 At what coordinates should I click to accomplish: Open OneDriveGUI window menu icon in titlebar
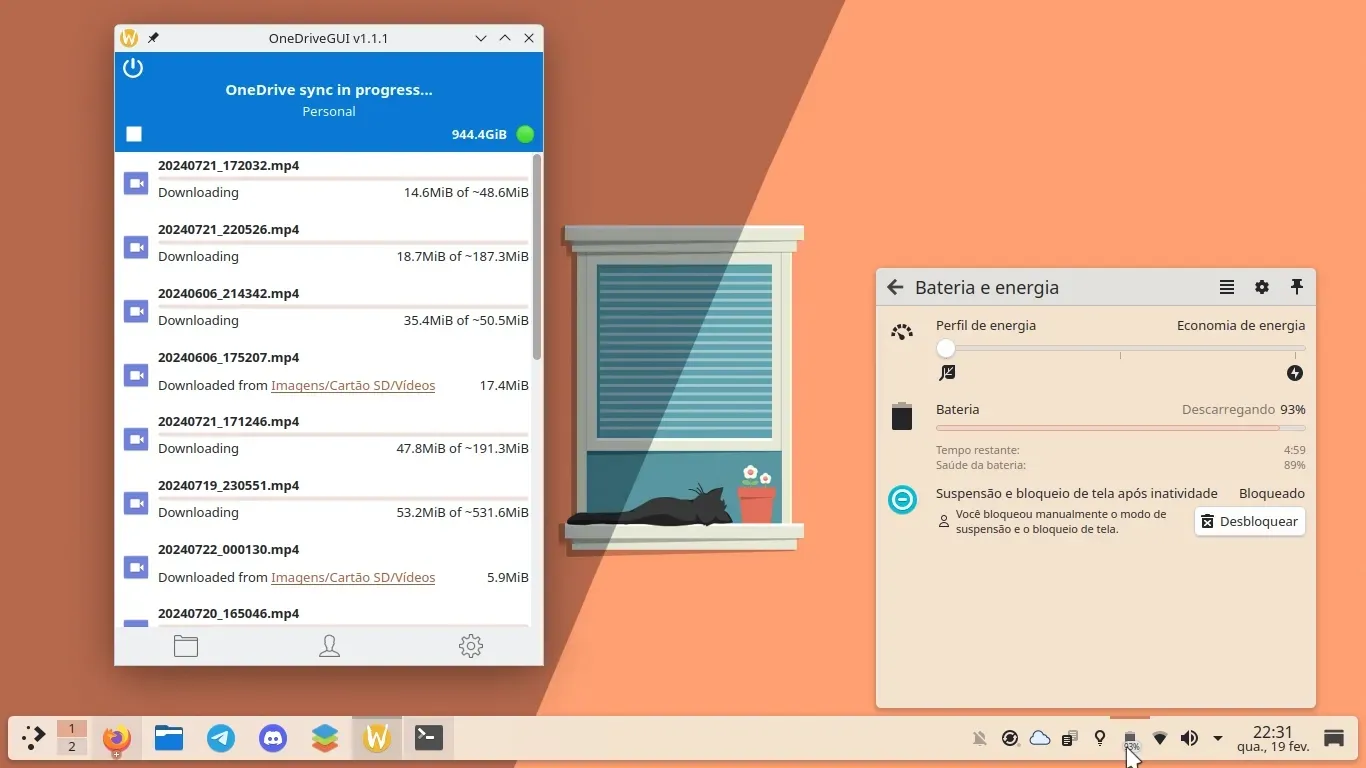click(129, 38)
